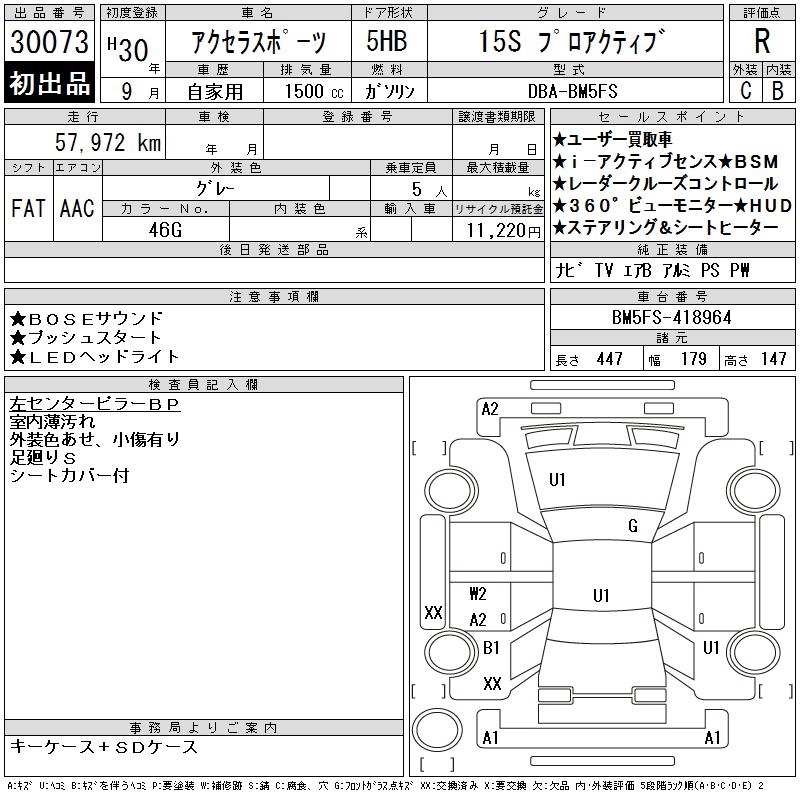Click the height value "147"
The height and width of the screenshot is (800, 800).
(x=773, y=359)
